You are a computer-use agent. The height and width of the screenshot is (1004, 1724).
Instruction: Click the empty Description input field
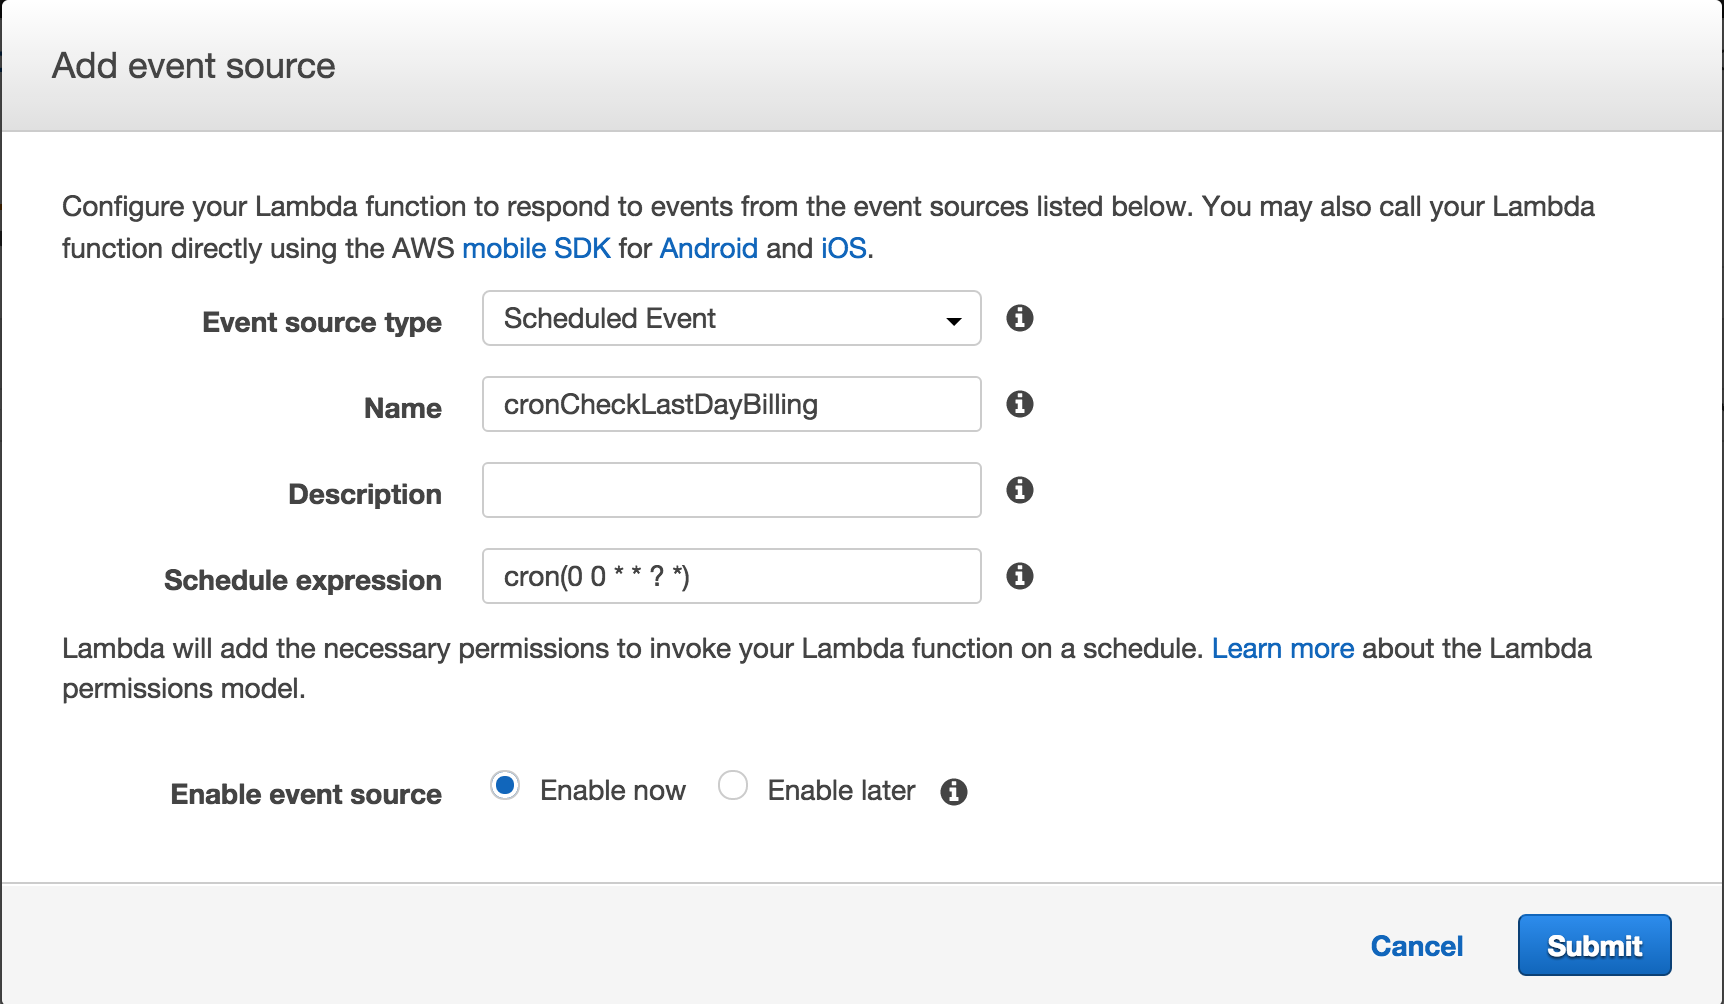point(732,490)
